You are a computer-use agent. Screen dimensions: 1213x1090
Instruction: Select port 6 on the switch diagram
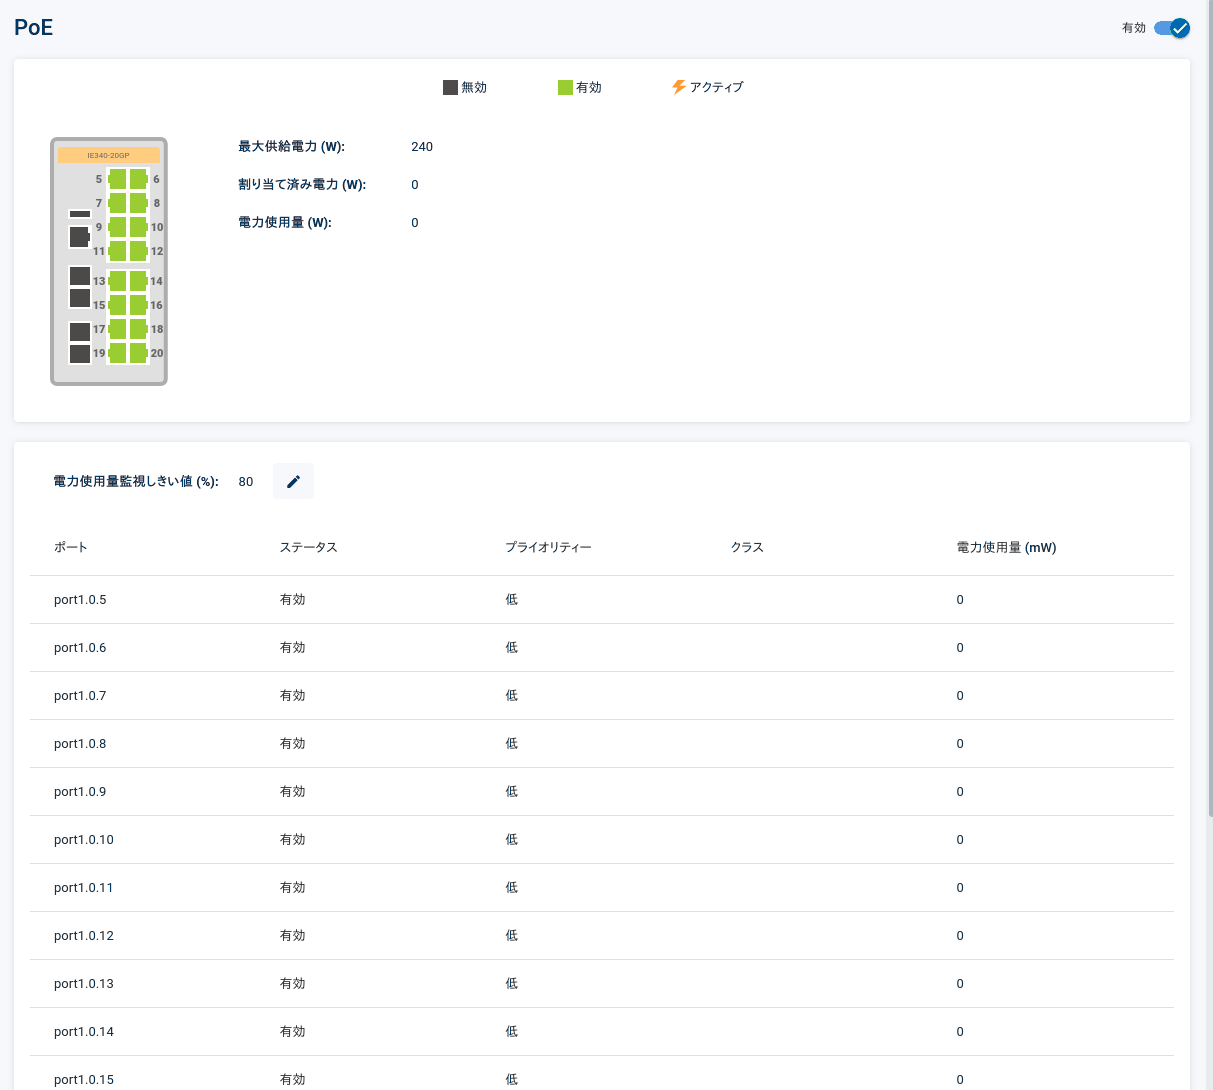click(138, 179)
